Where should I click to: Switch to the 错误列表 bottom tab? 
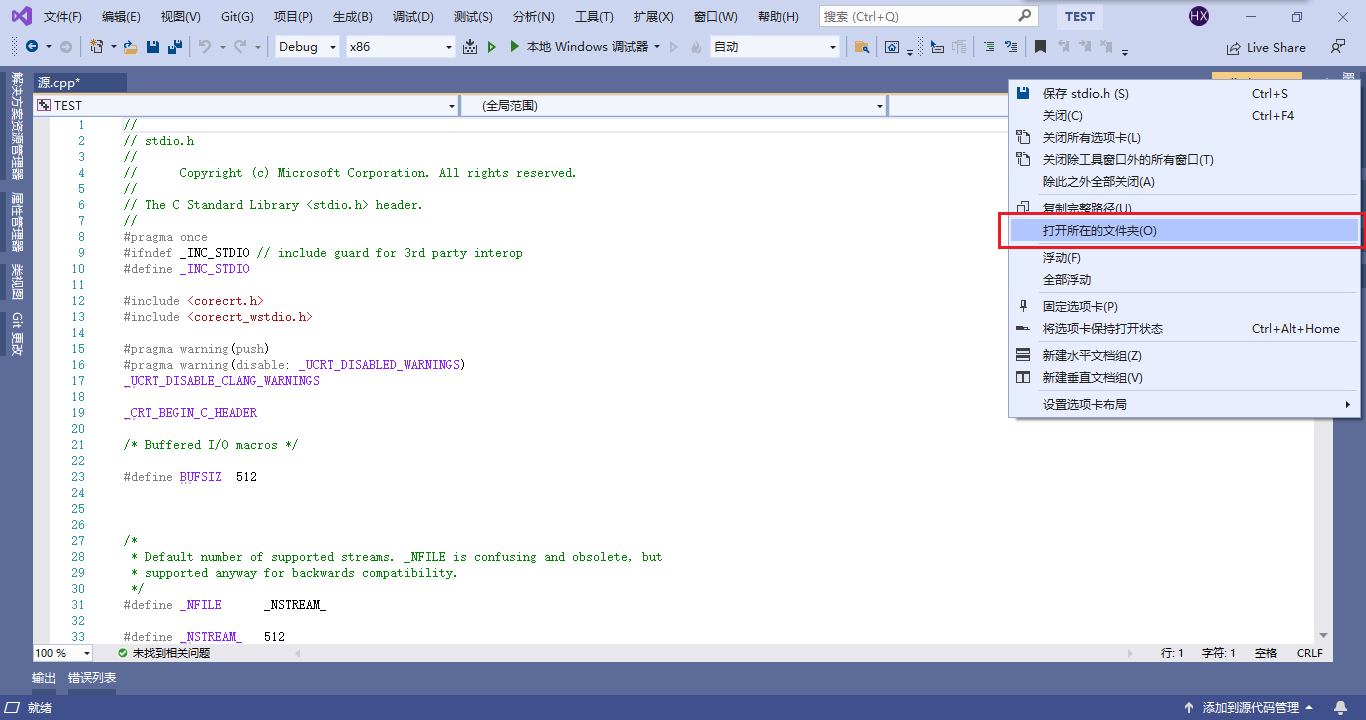pyautogui.click(x=93, y=678)
